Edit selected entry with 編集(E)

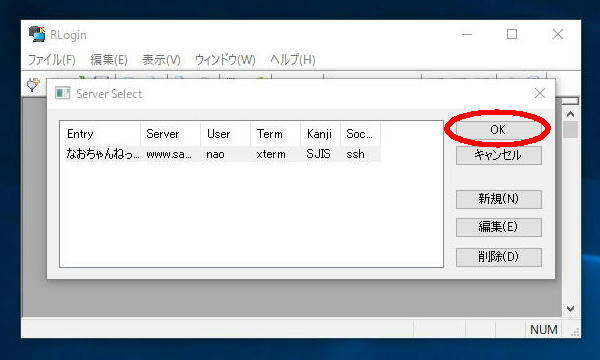499,227
